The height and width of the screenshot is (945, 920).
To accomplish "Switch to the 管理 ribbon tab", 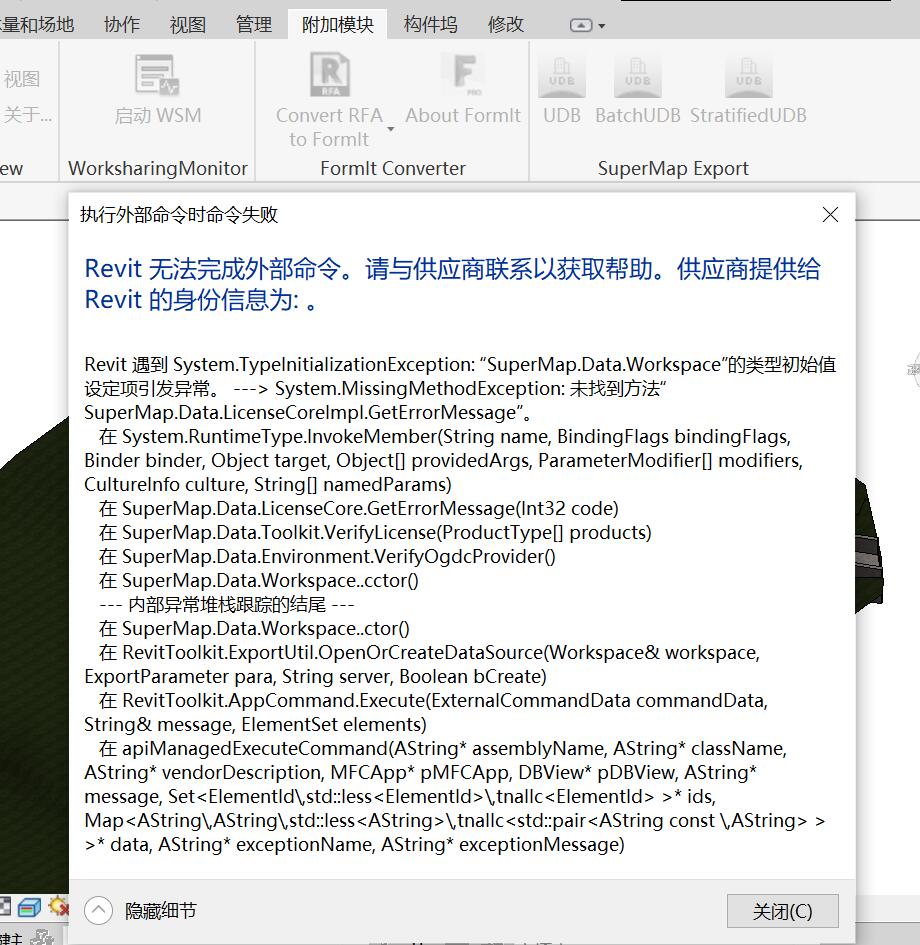I will [x=254, y=25].
